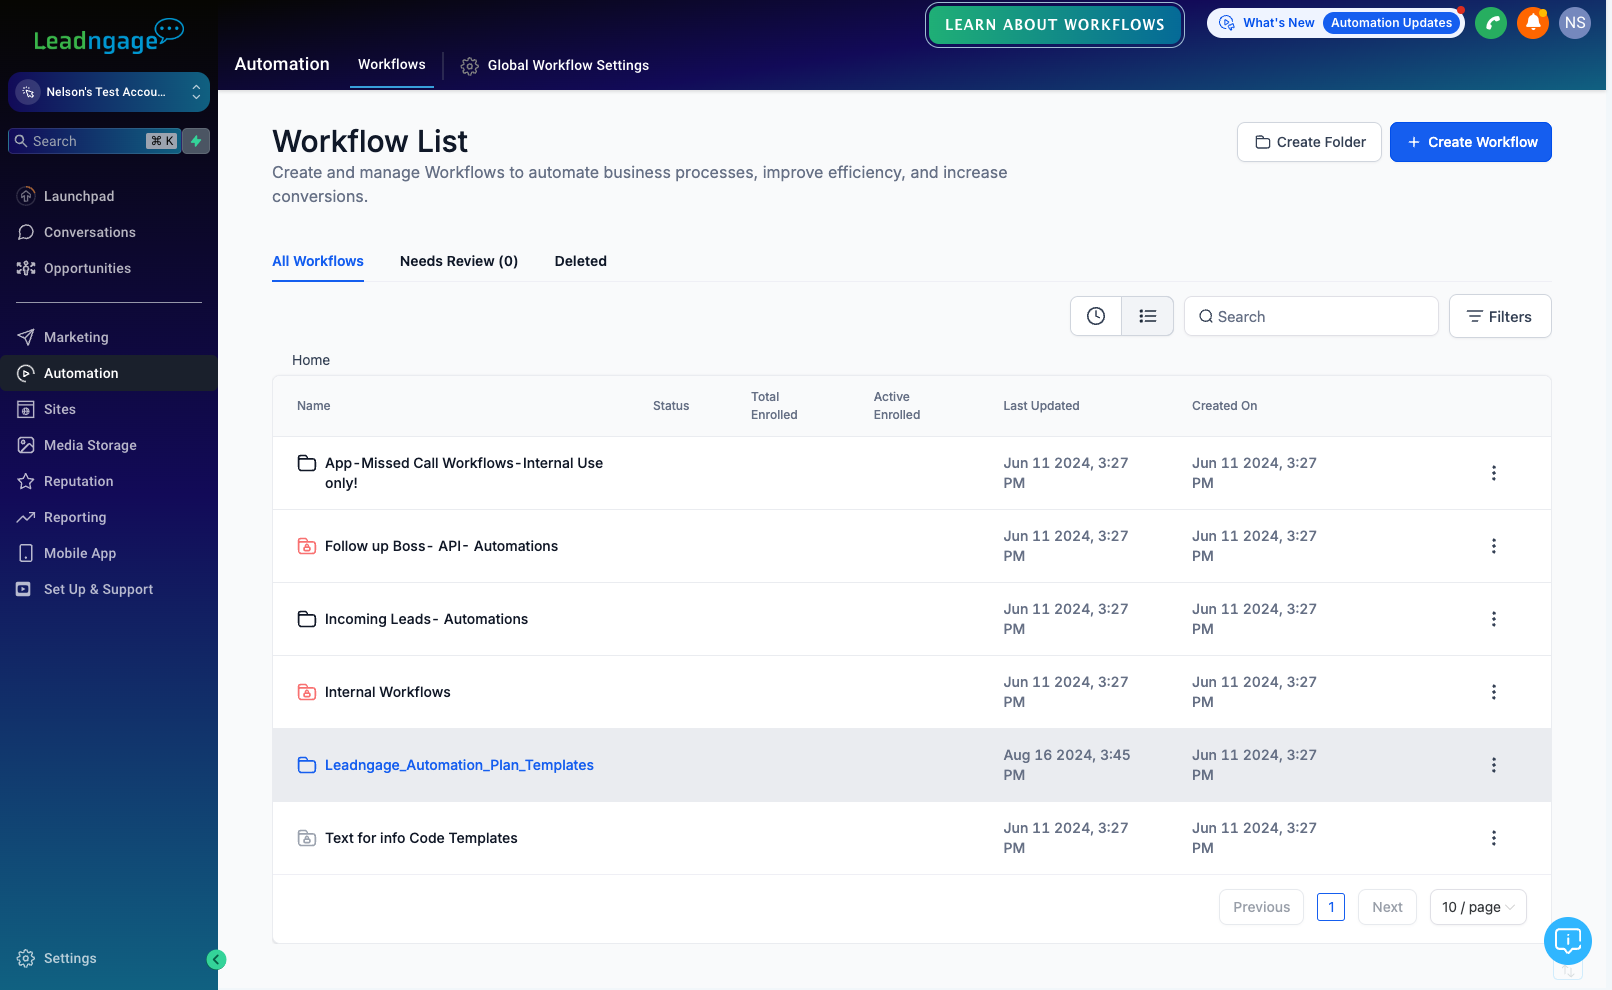Open options for Incoming Leads folder
Viewport: 1612px width, 990px height.
click(1494, 619)
